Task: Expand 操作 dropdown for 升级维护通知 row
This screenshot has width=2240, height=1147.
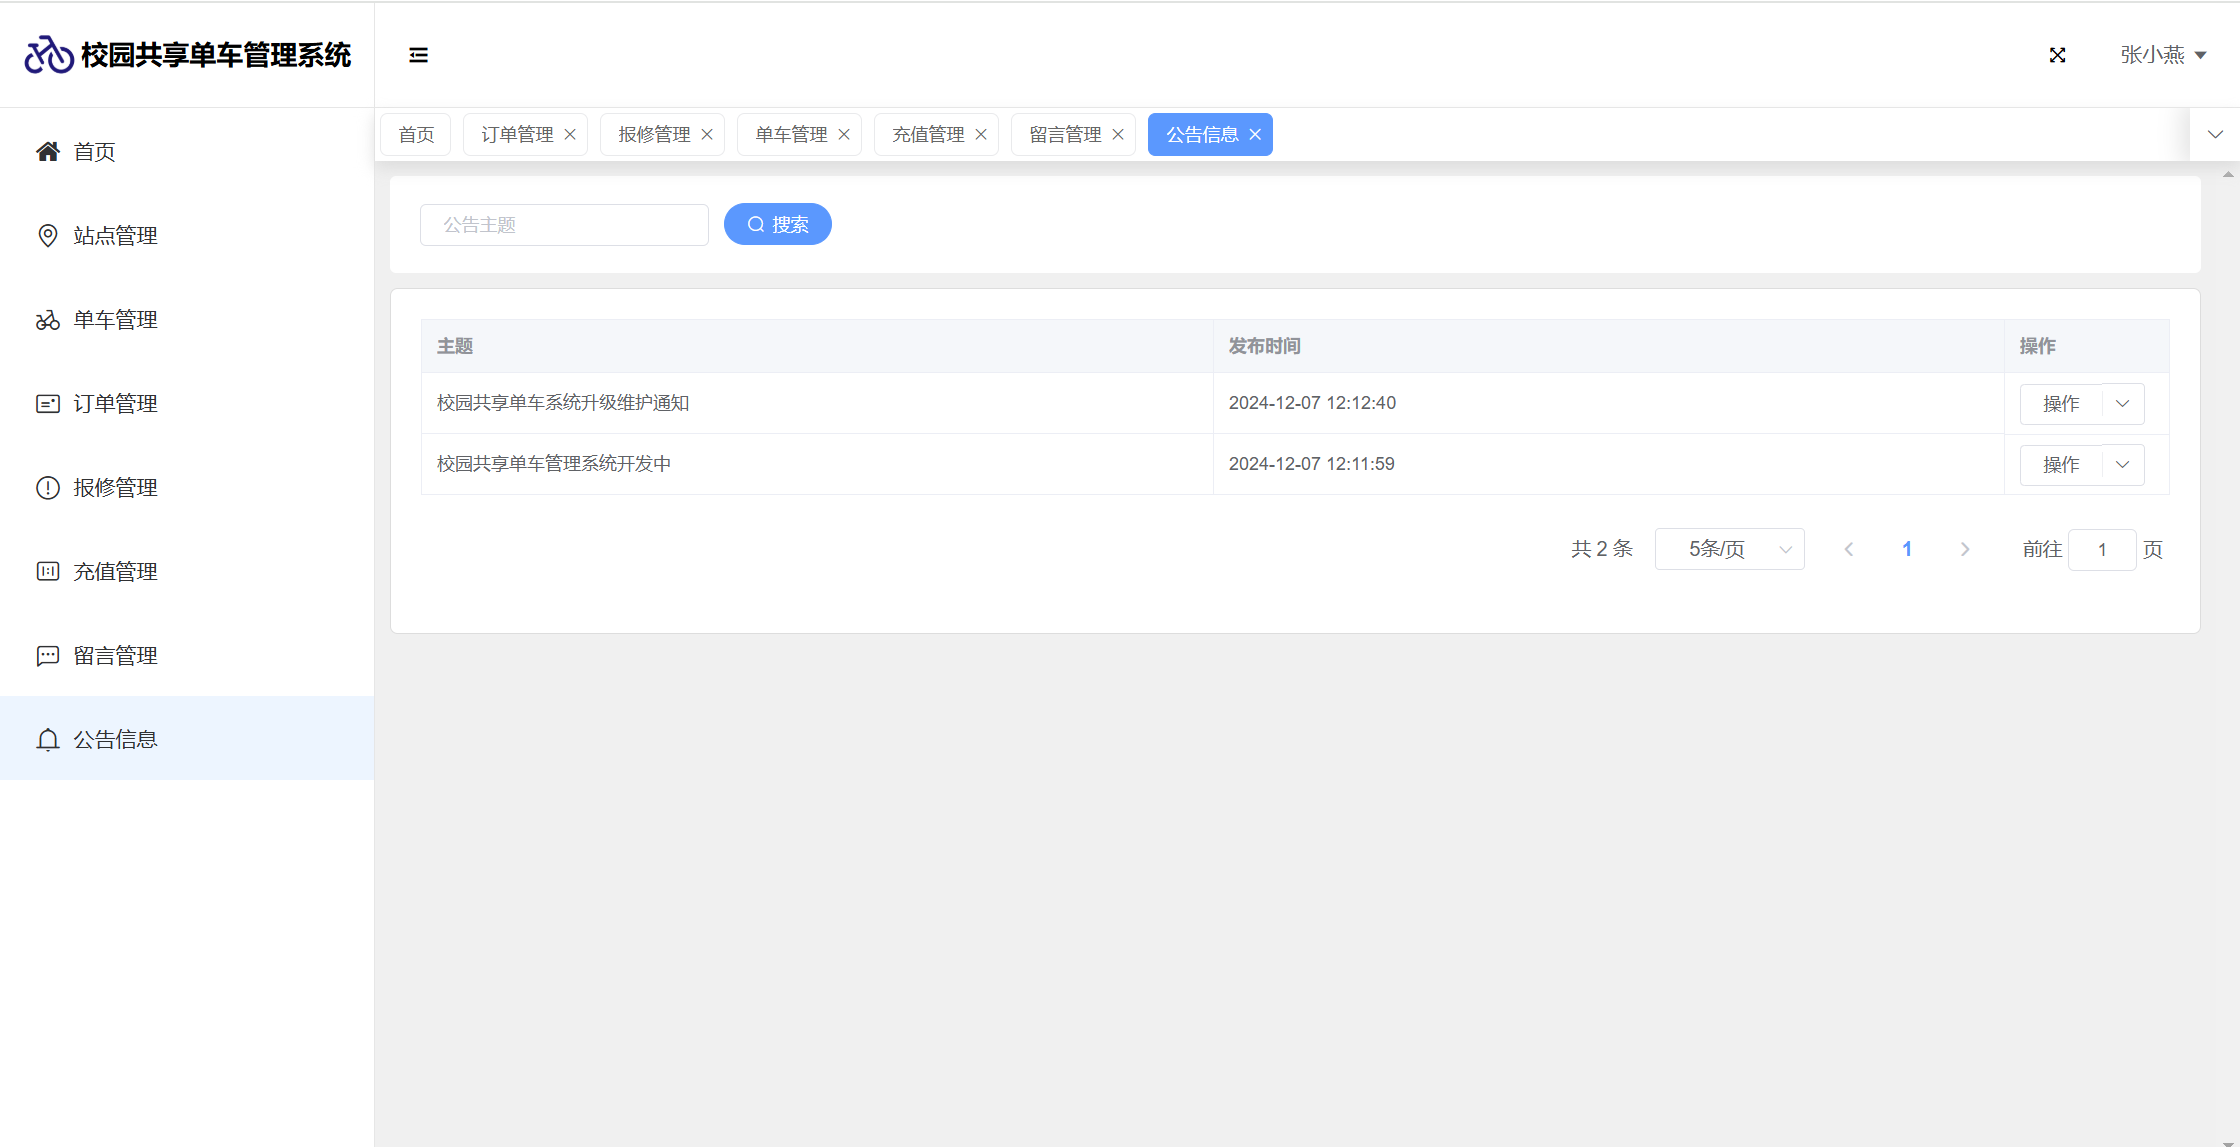Action: pyautogui.click(x=2122, y=404)
